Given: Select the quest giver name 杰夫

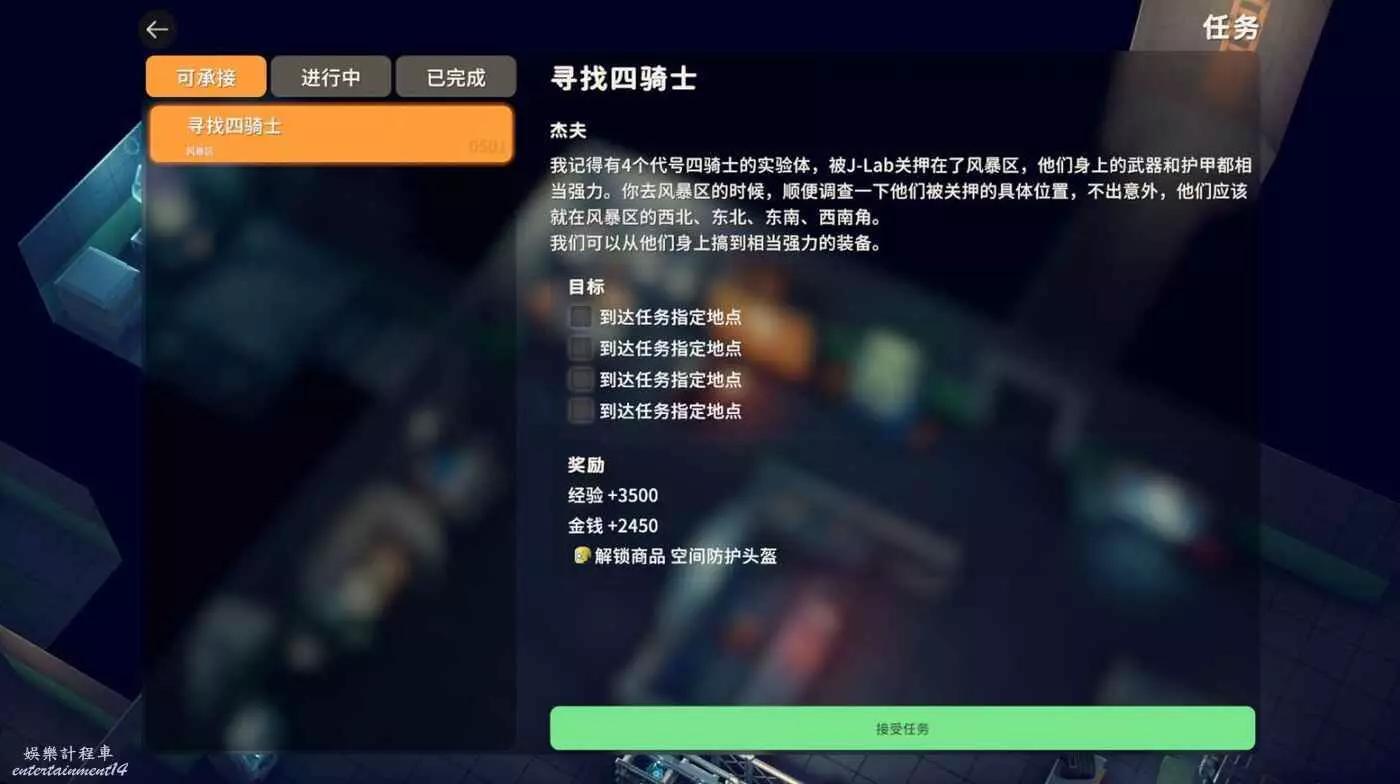Looking at the screenshot, I should (568, 130).
